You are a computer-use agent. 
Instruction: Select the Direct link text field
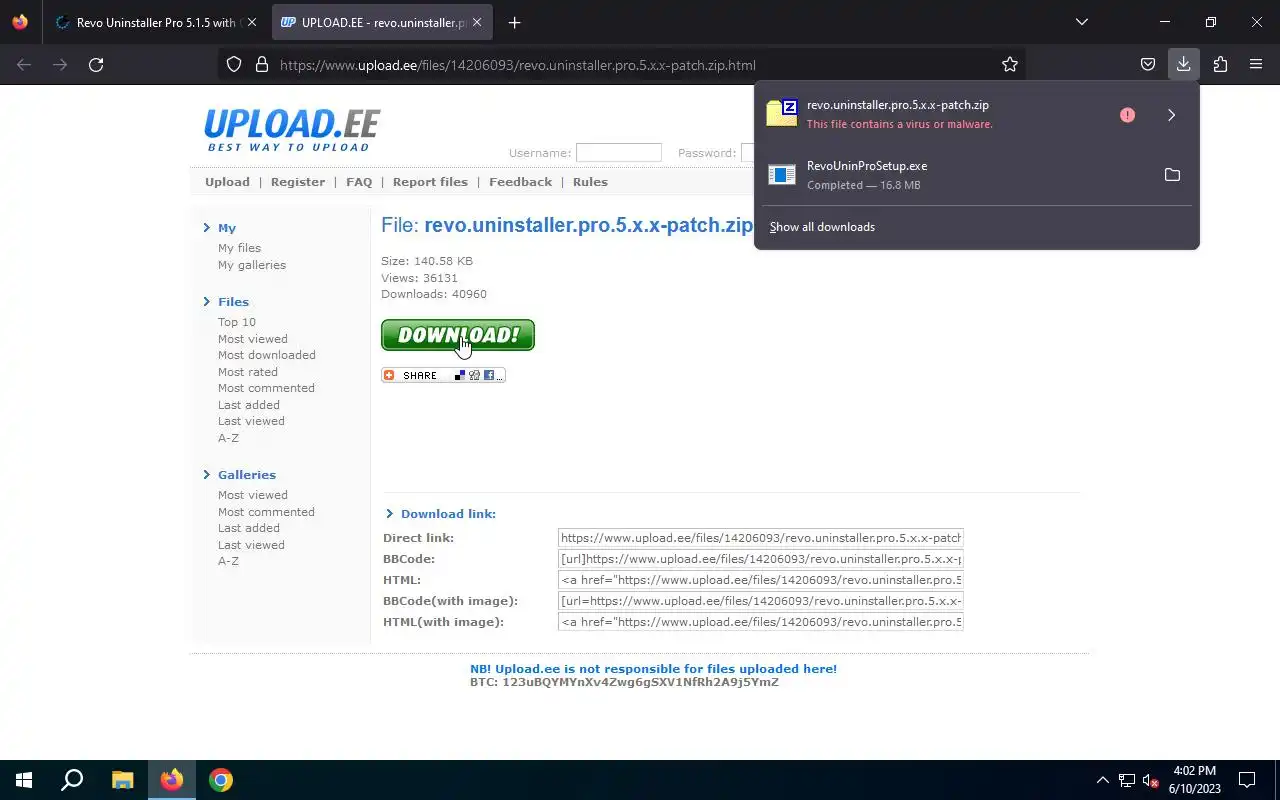tap(760, 538)
